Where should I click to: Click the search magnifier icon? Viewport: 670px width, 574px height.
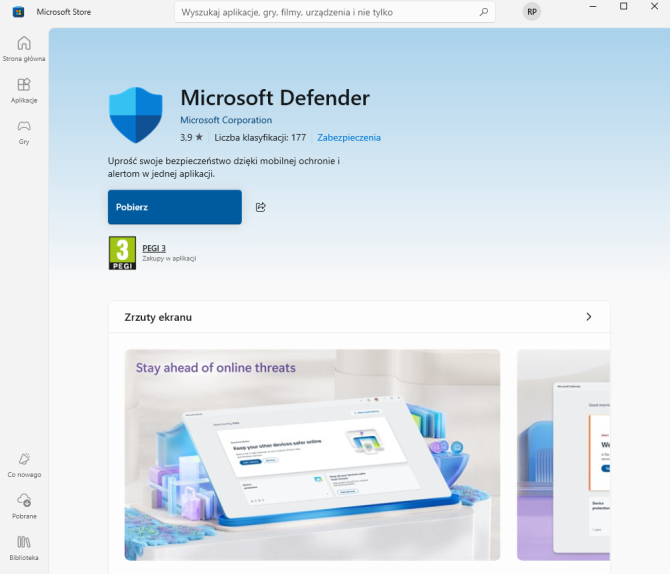(x=484, y=12)
